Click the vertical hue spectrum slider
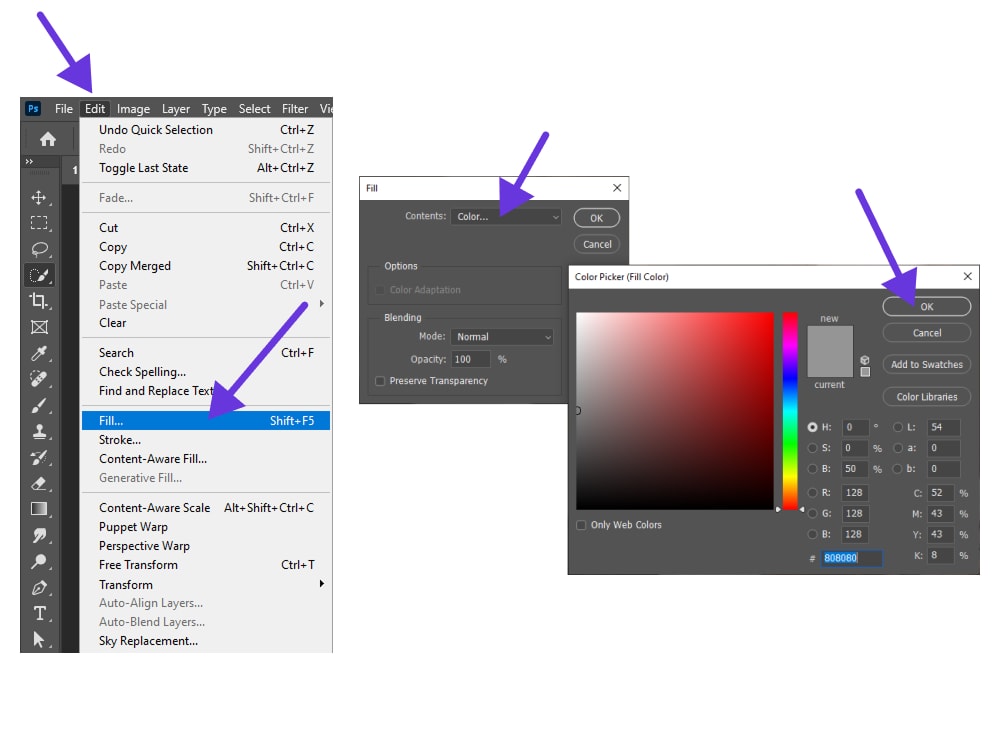 [790, 411]
